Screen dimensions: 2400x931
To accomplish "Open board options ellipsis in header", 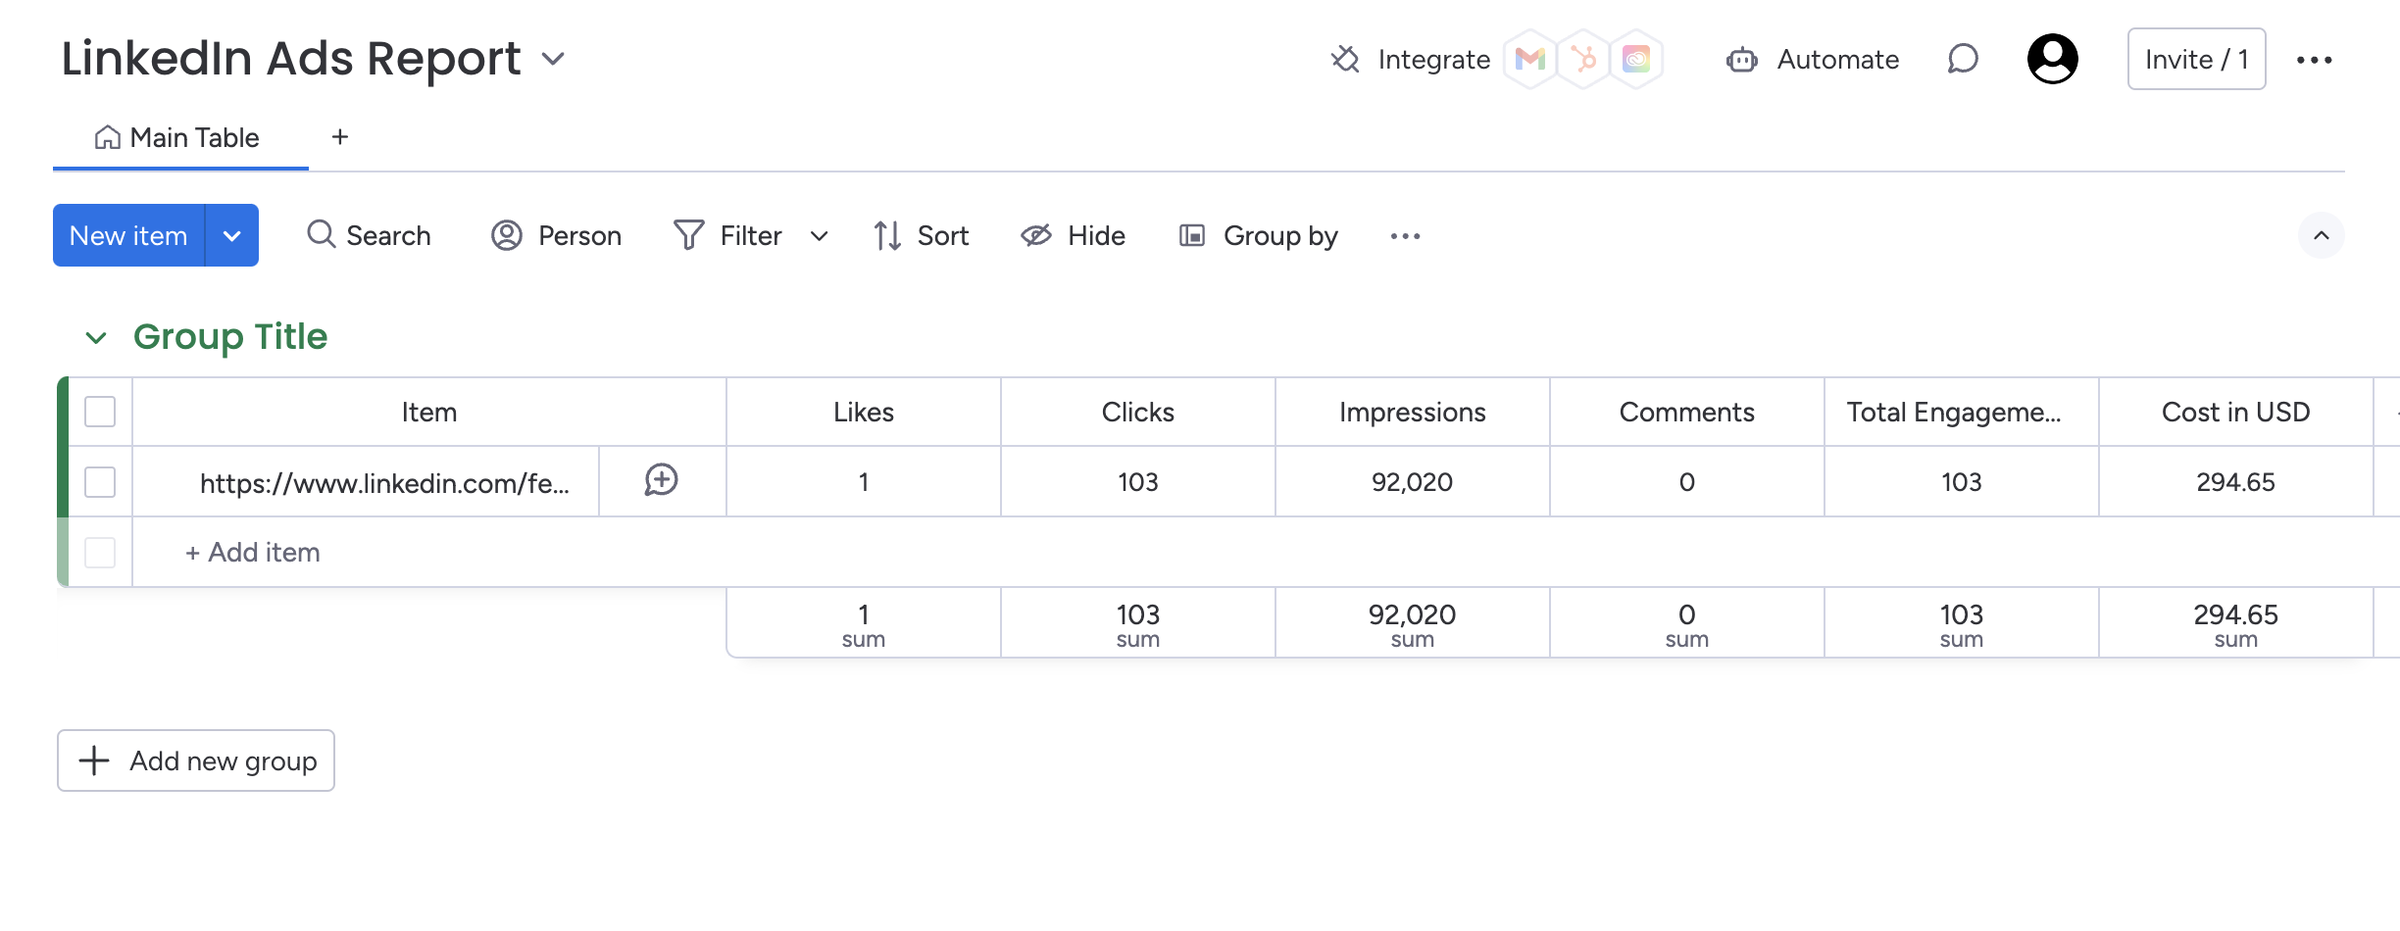I will [x=2314, y=60].
